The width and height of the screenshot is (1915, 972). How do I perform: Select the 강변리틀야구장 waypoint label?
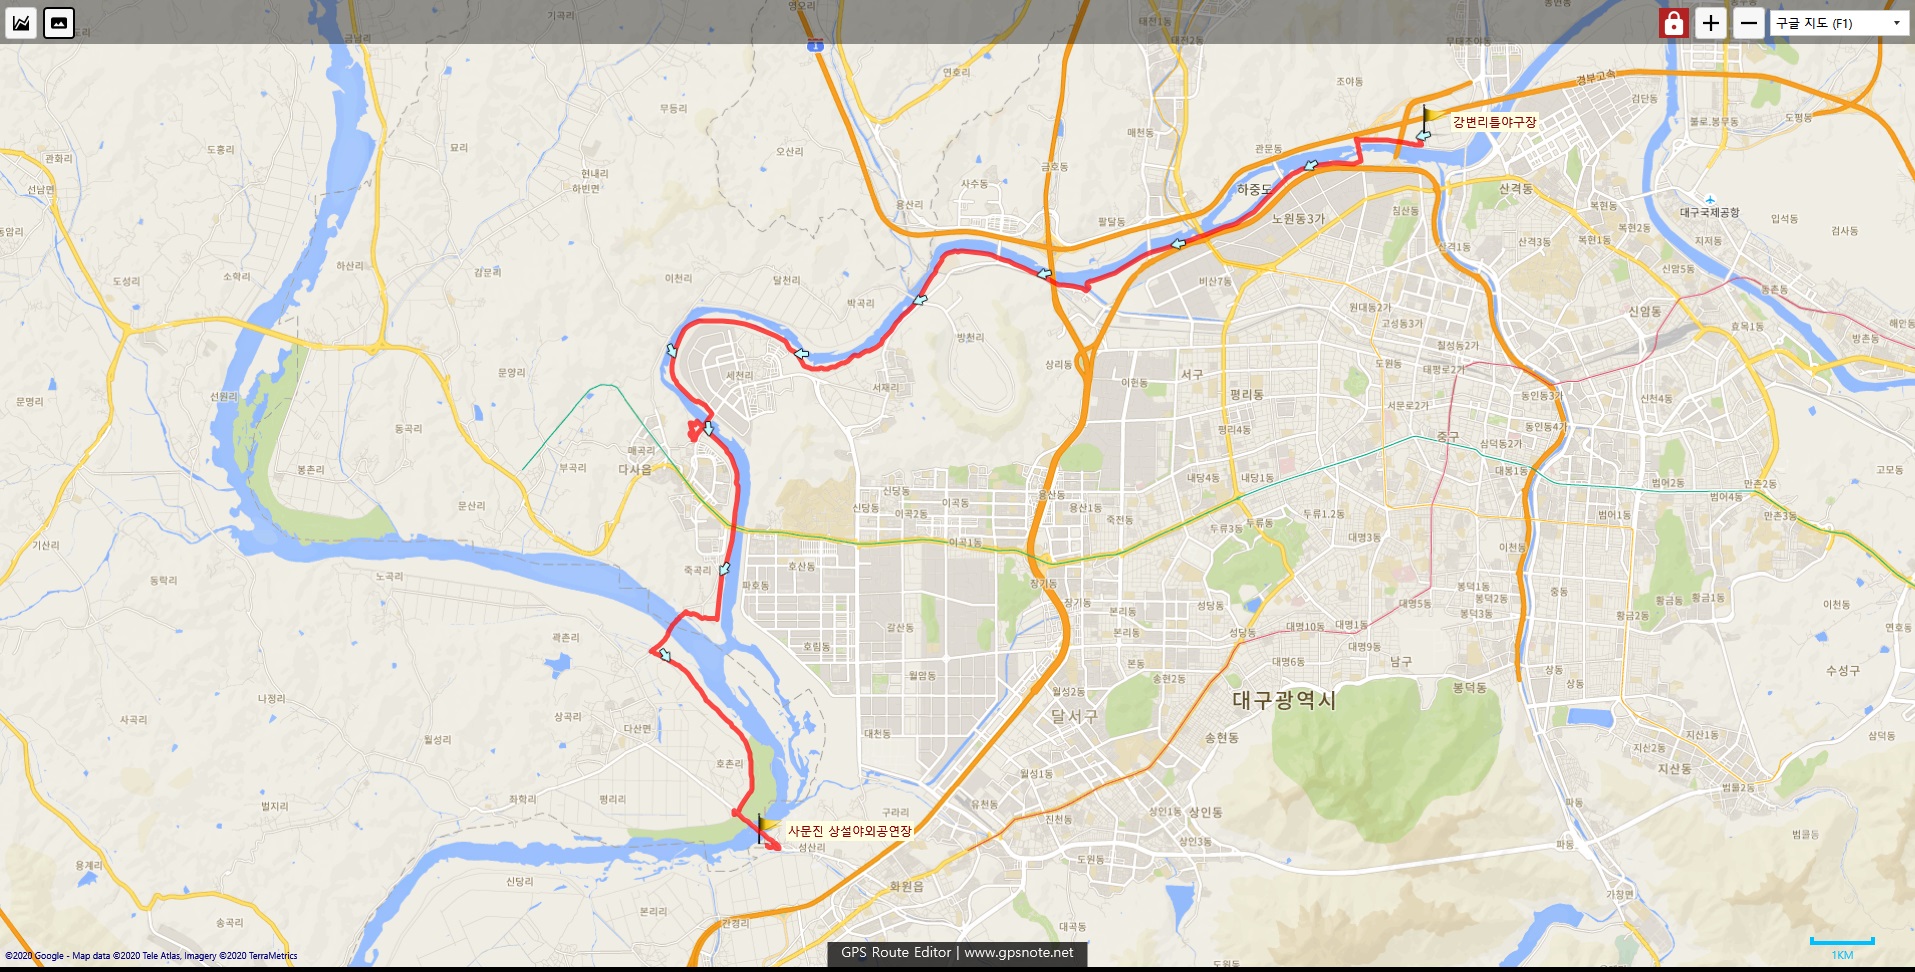pos(1494,122)
